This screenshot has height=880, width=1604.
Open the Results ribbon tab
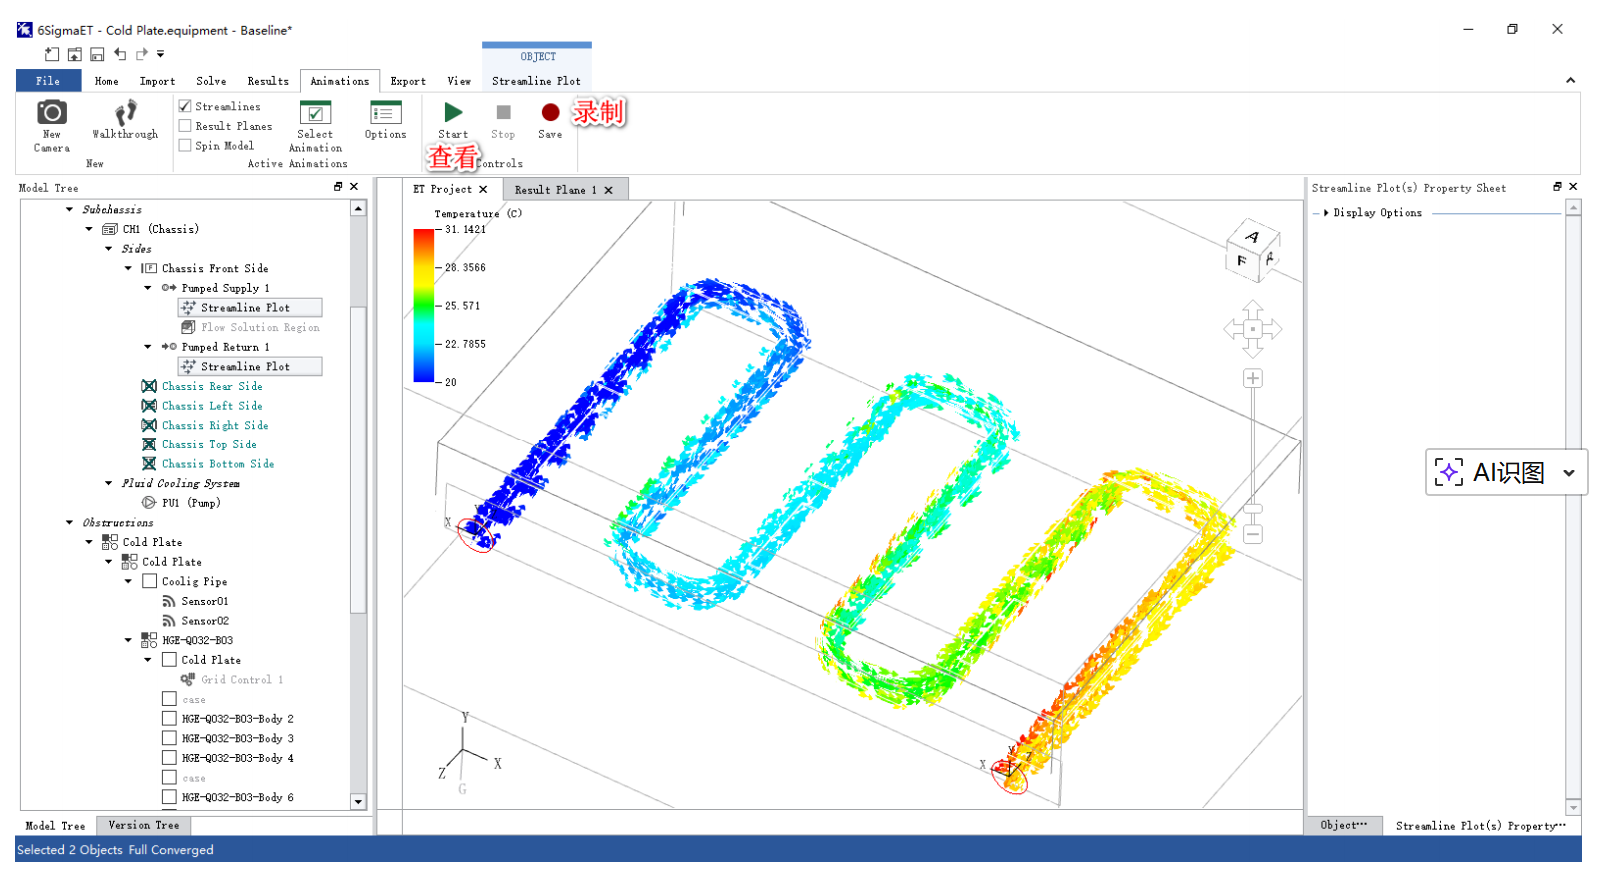(x=268, y=81)
